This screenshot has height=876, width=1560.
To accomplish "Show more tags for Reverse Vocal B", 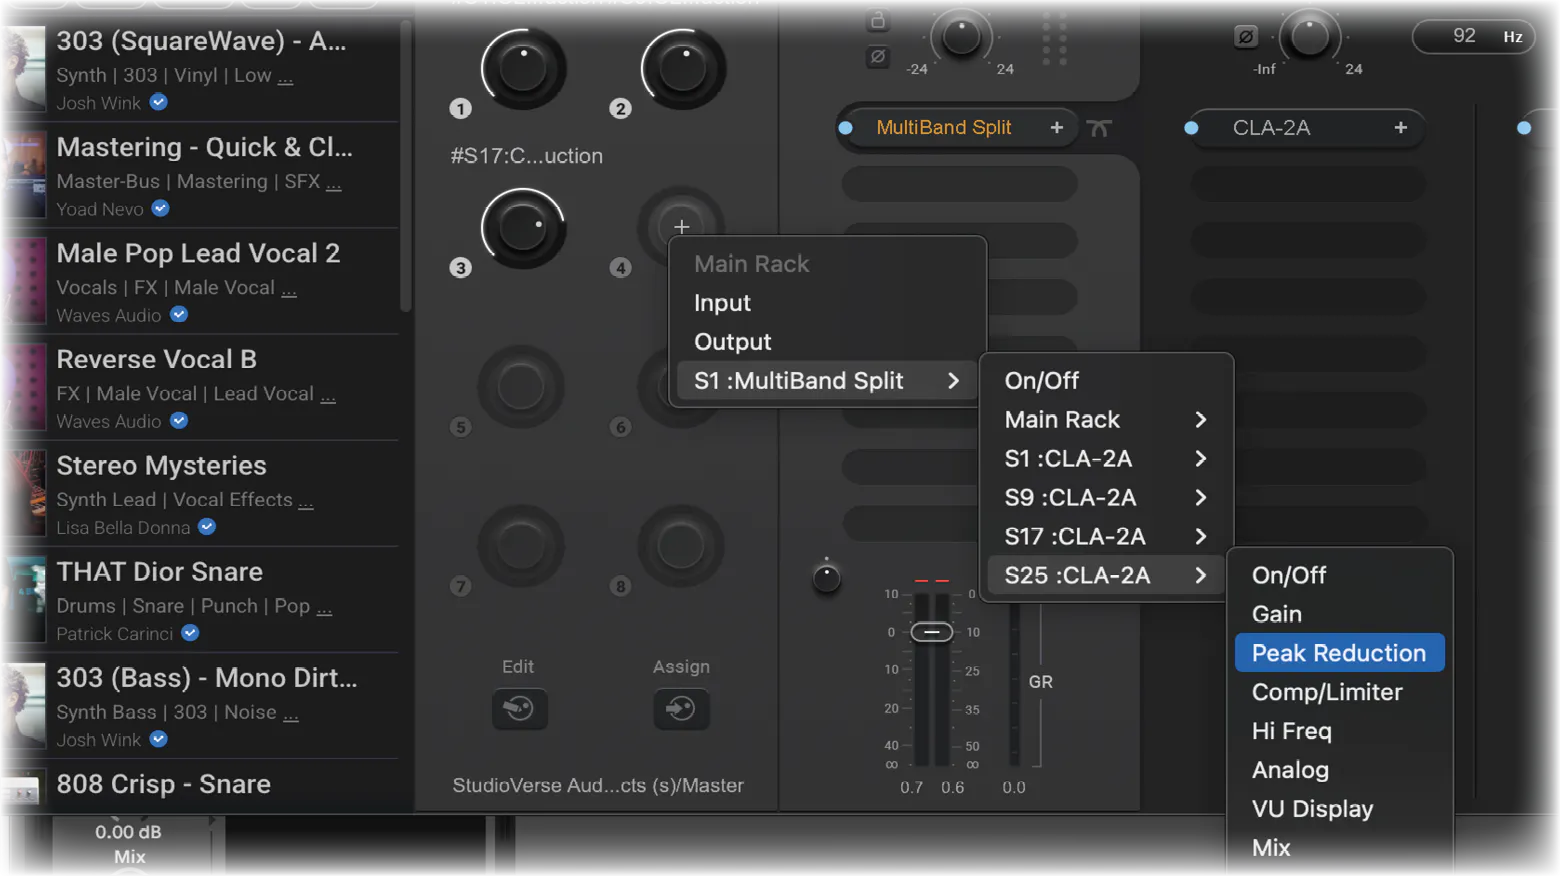I will tap(328, 395).
